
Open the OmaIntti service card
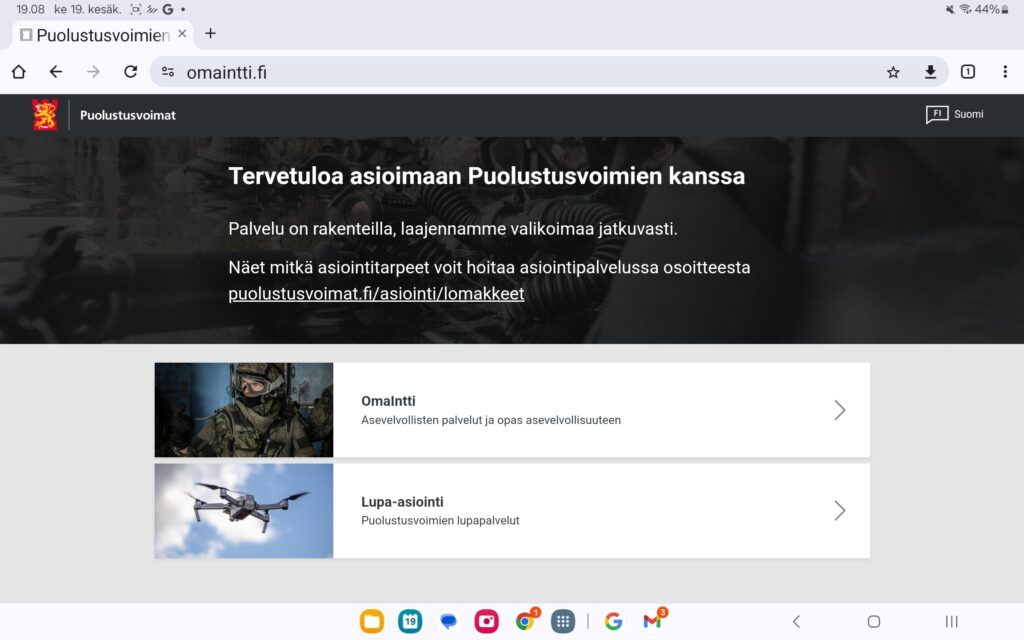tap(600, 410)
